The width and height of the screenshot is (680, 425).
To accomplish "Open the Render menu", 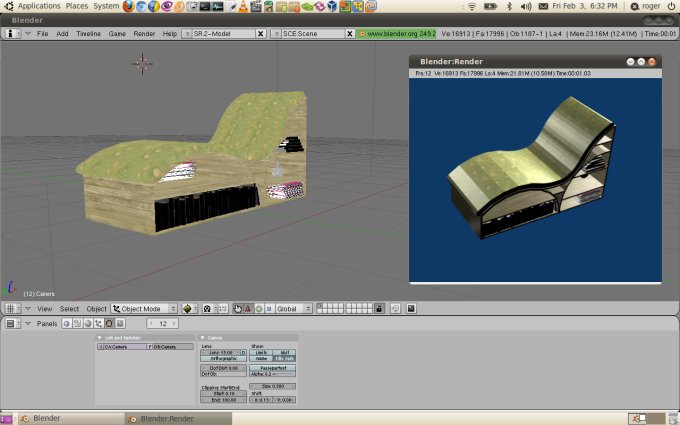I will (x=144, y=33).
